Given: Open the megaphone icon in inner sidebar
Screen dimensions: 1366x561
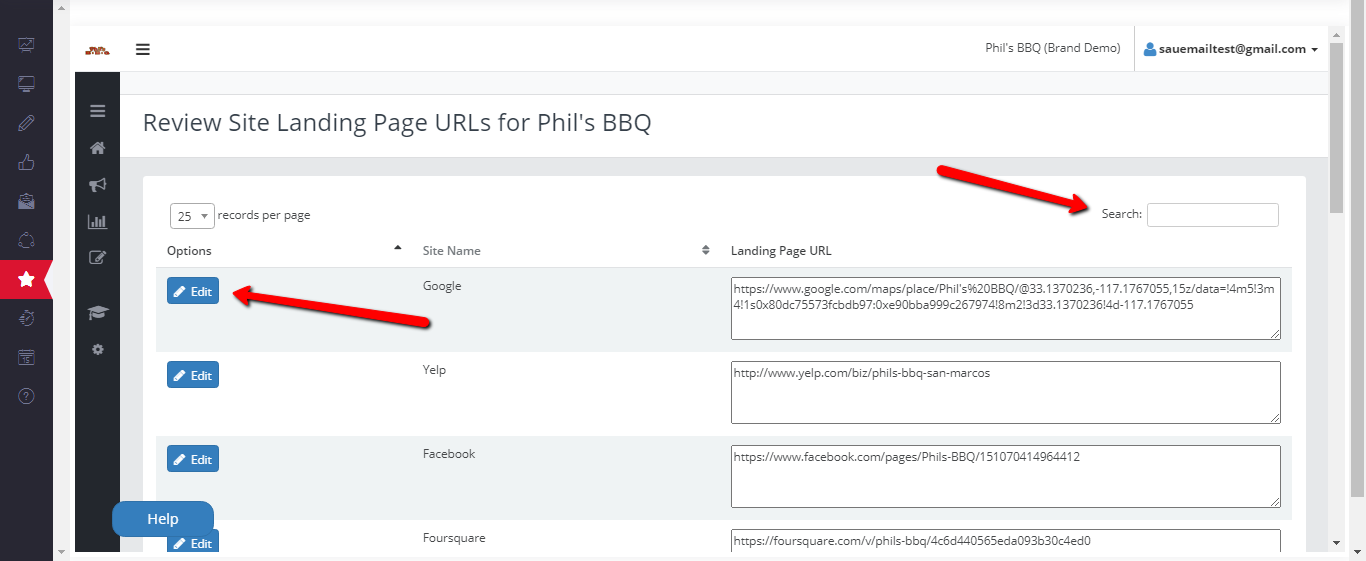Looking at the screenshot, I should tap(97, 185).
